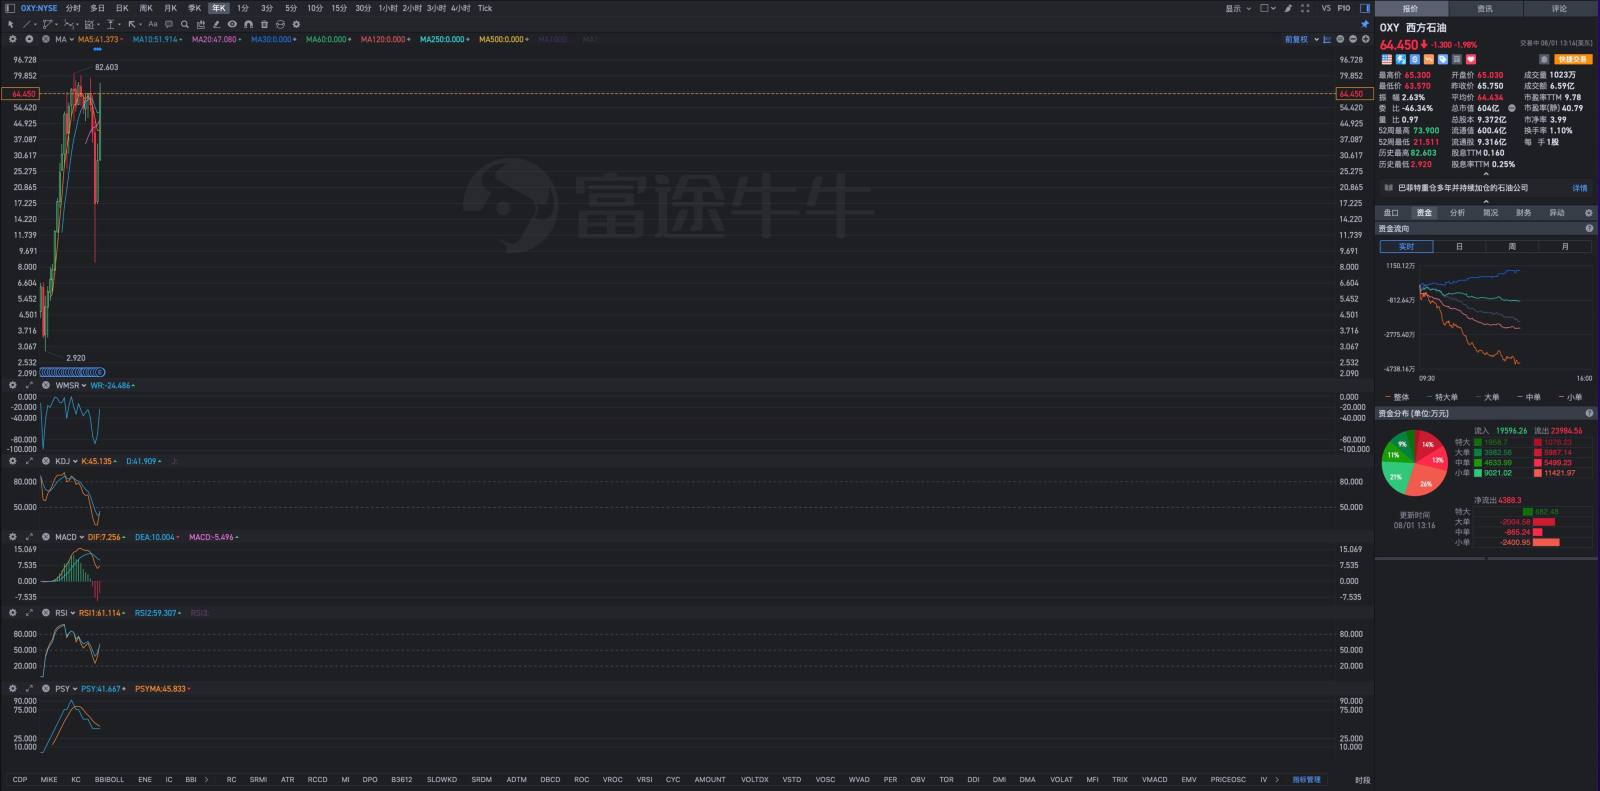Open funds-tab settings gear icon
The image size is (1600, 791).
(x=1588, y=213)
